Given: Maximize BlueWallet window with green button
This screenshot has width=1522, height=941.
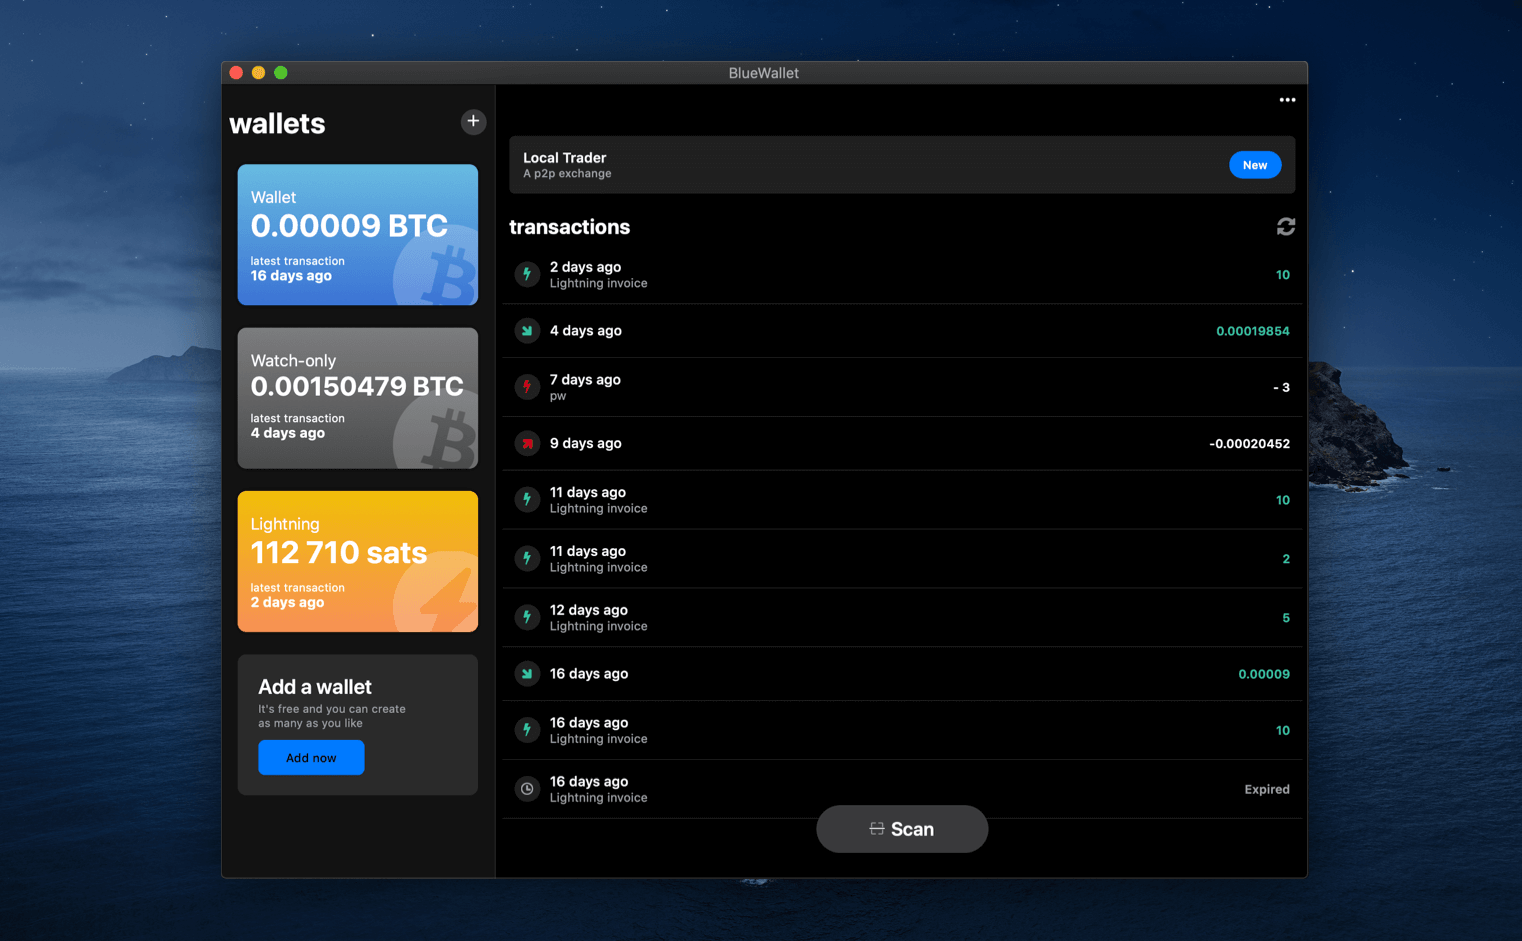Looking at the screenshot, I should (x=281, y=72).
